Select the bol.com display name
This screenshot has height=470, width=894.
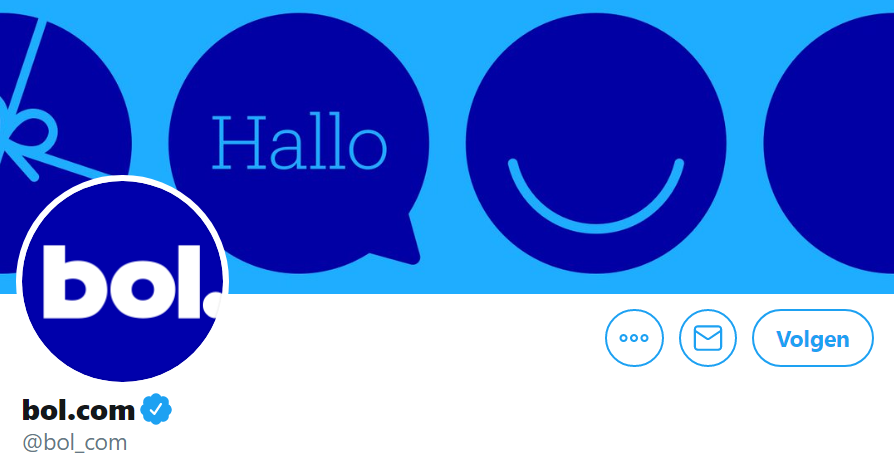point(78,410)
